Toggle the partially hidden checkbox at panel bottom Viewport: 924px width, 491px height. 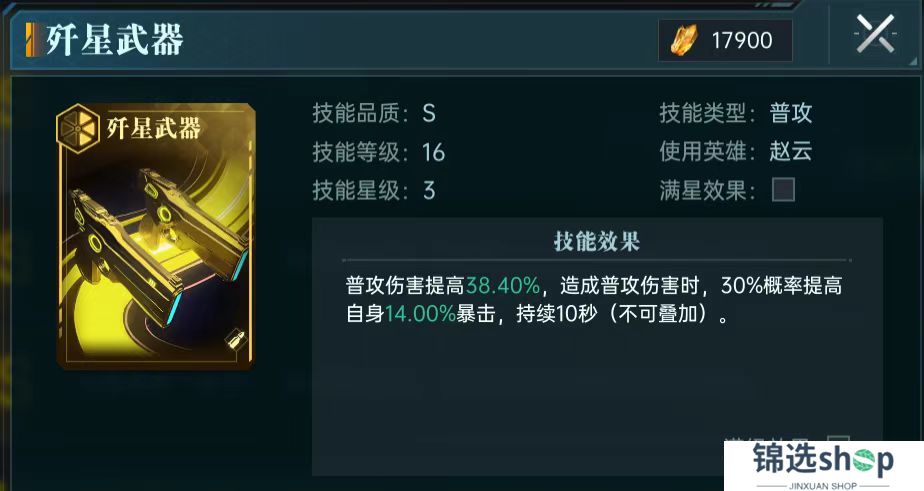pos(838,439)
